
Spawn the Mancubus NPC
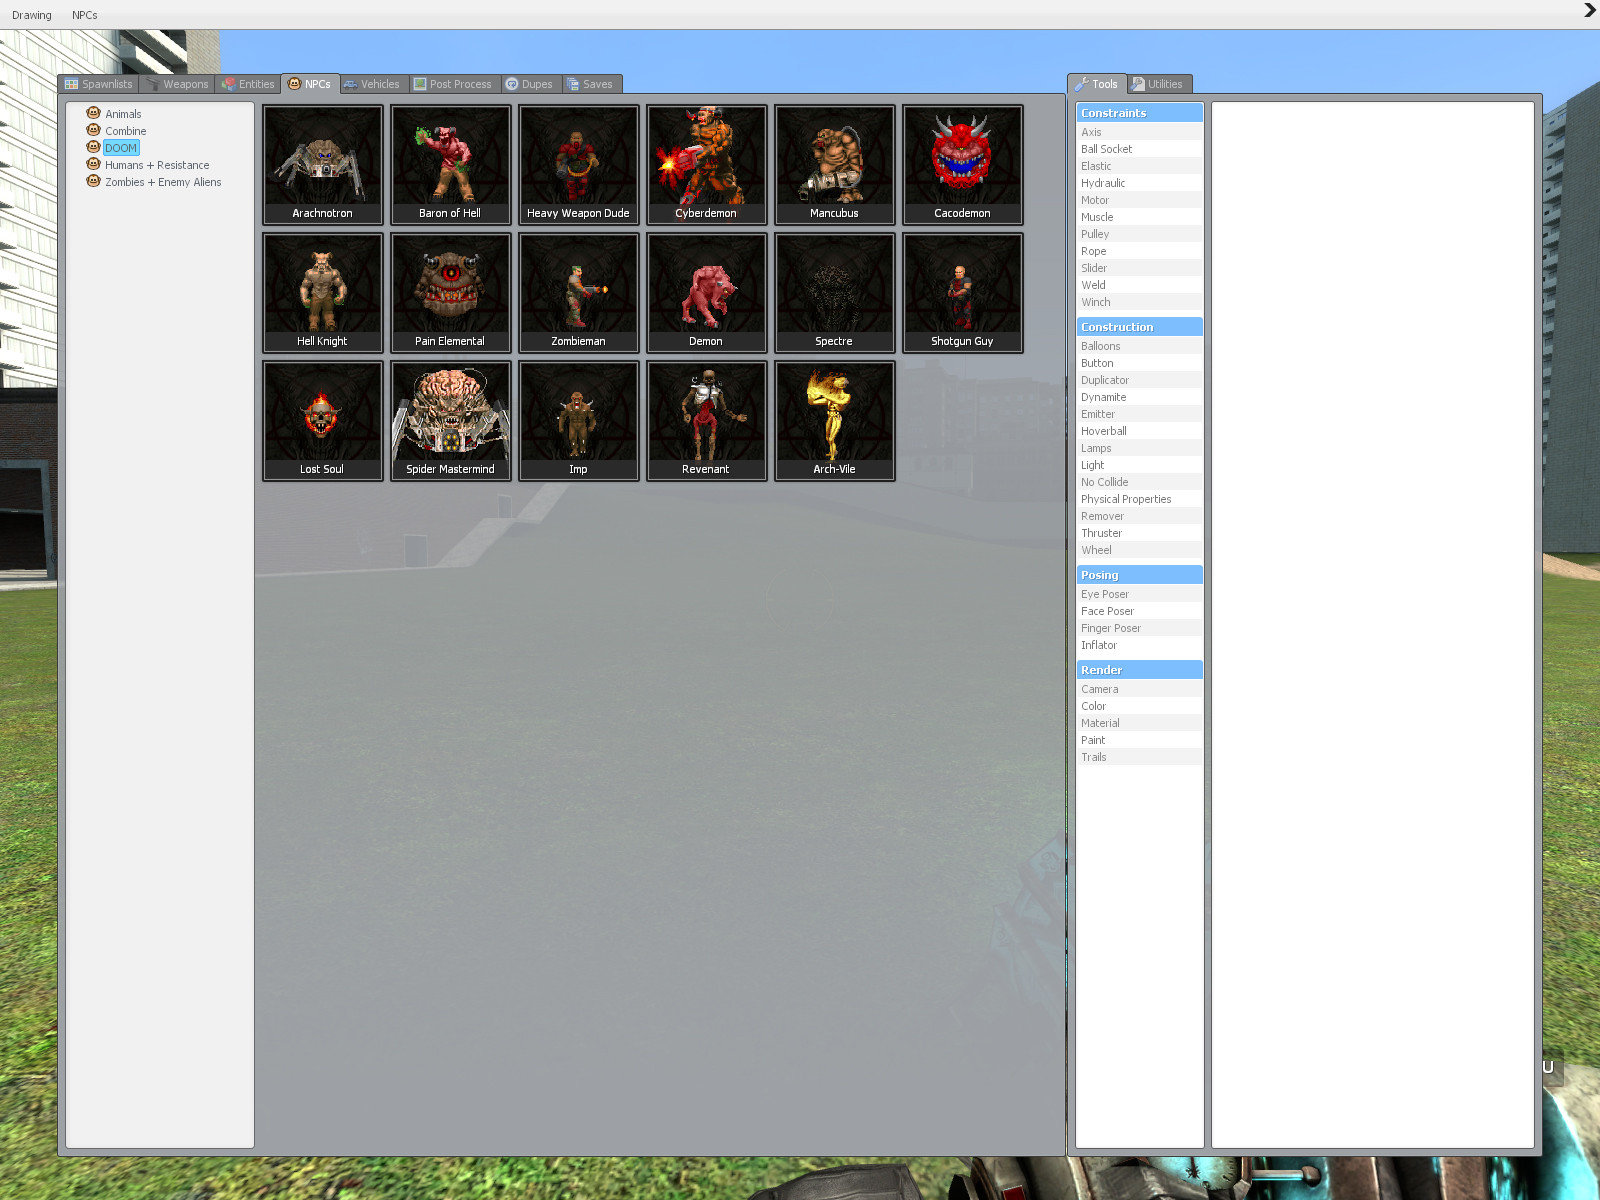(x=834, y=165)
